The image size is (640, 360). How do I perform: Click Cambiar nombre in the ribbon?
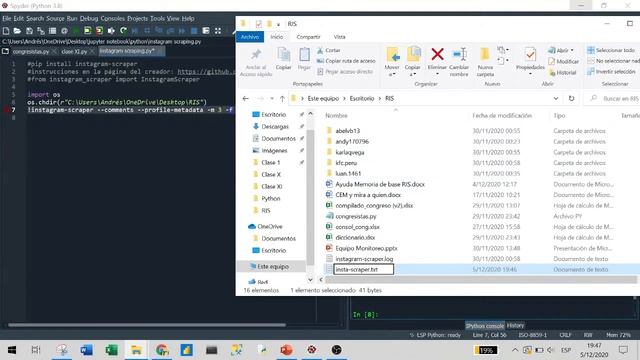pos(459,61)
